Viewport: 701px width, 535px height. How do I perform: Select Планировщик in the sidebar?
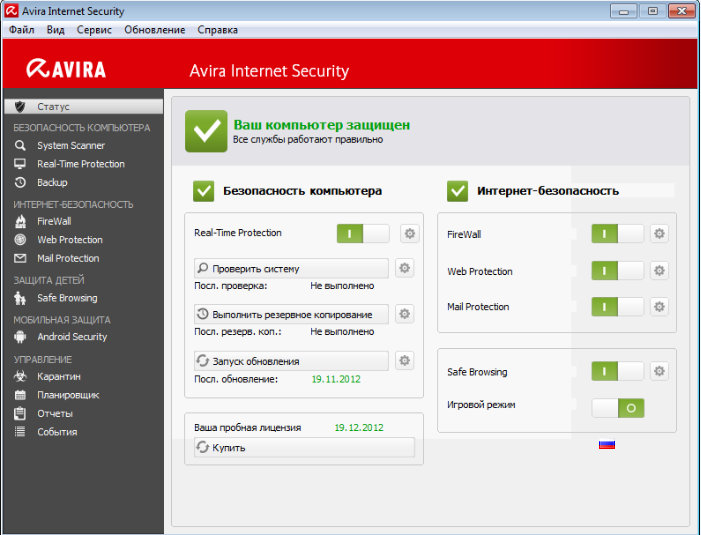68,395
